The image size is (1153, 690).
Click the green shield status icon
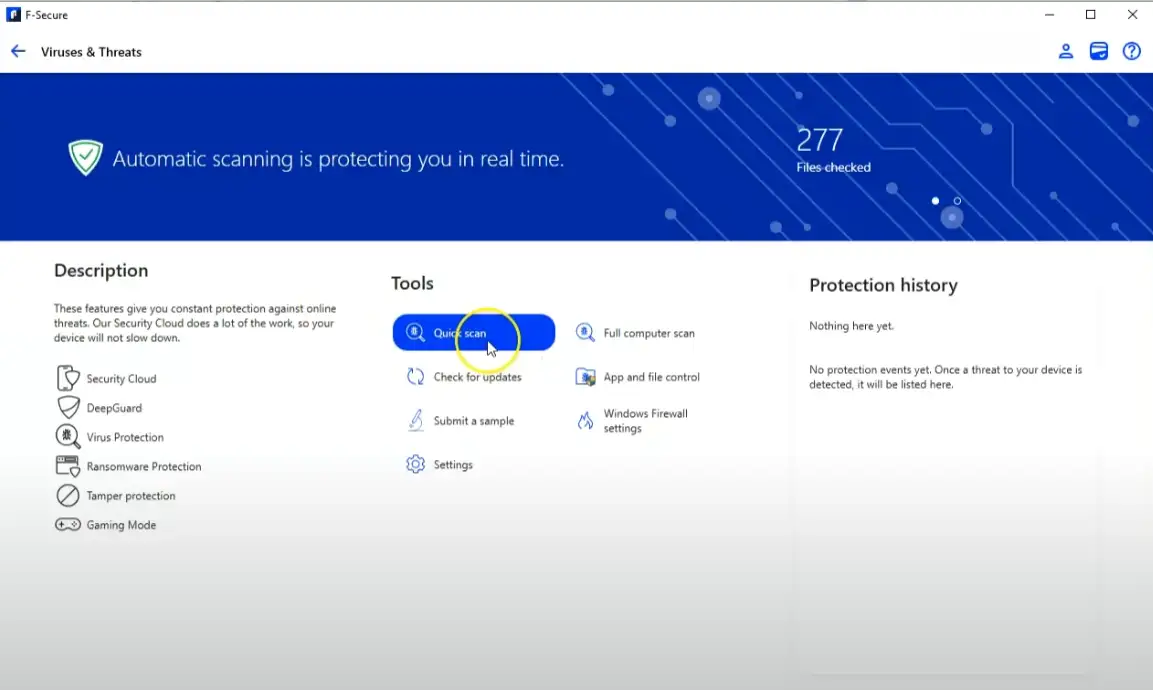pyautogui.click(x=86, y=158)
